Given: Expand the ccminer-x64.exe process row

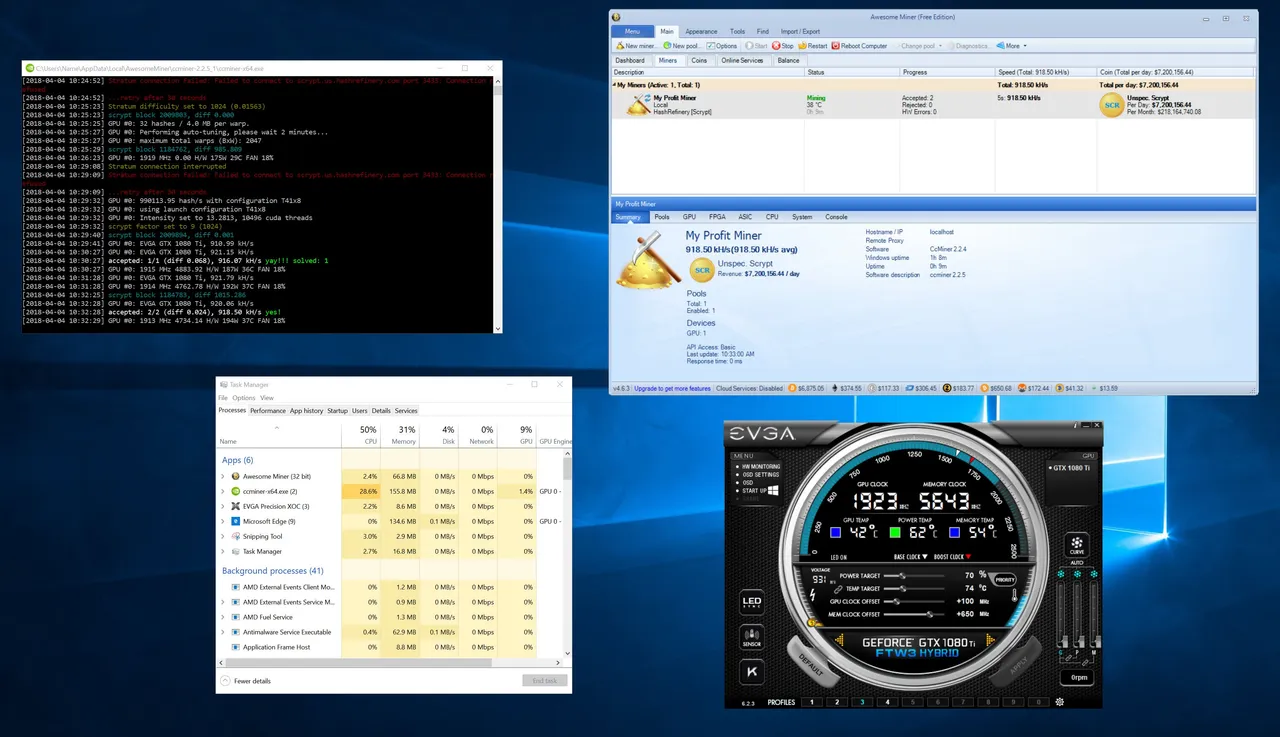Looking at the screenshot, I should tap(223, 491).
